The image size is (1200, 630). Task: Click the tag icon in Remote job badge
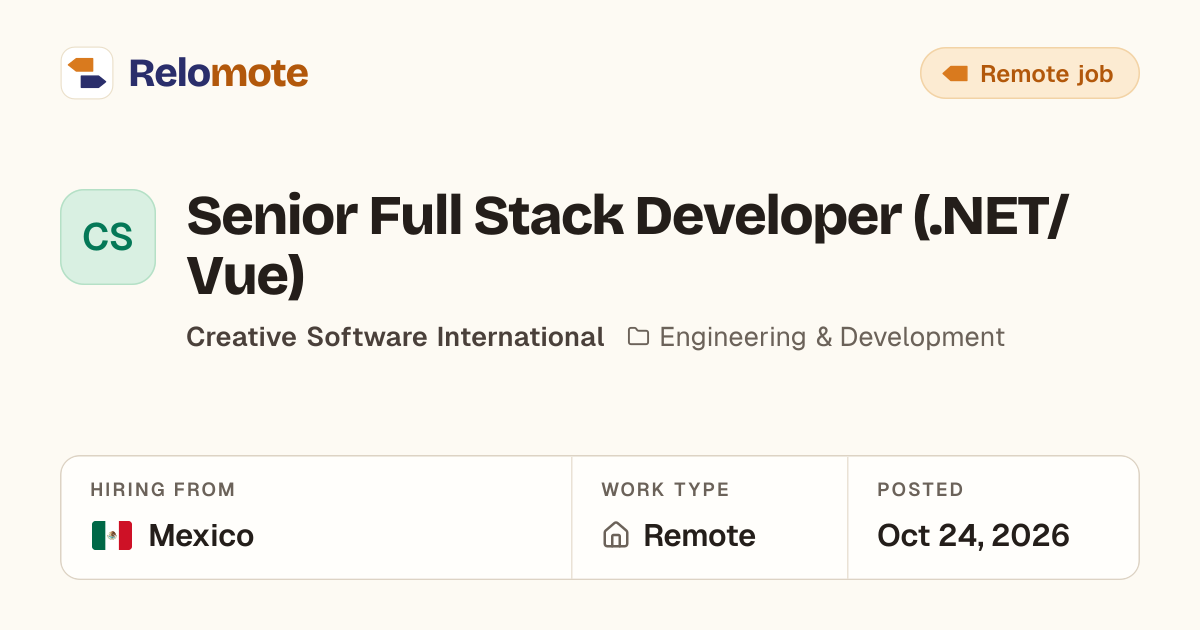(x=955, y=73)
